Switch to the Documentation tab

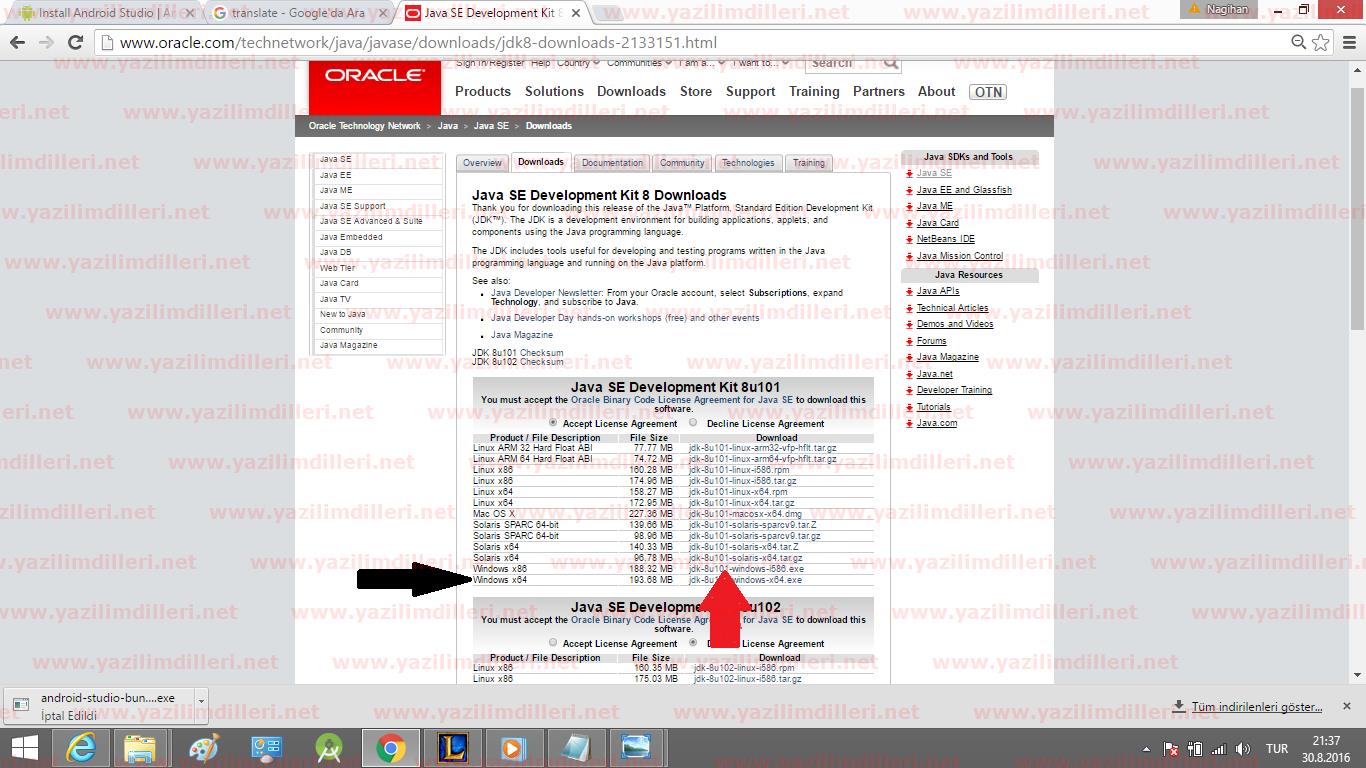[612, 163]
